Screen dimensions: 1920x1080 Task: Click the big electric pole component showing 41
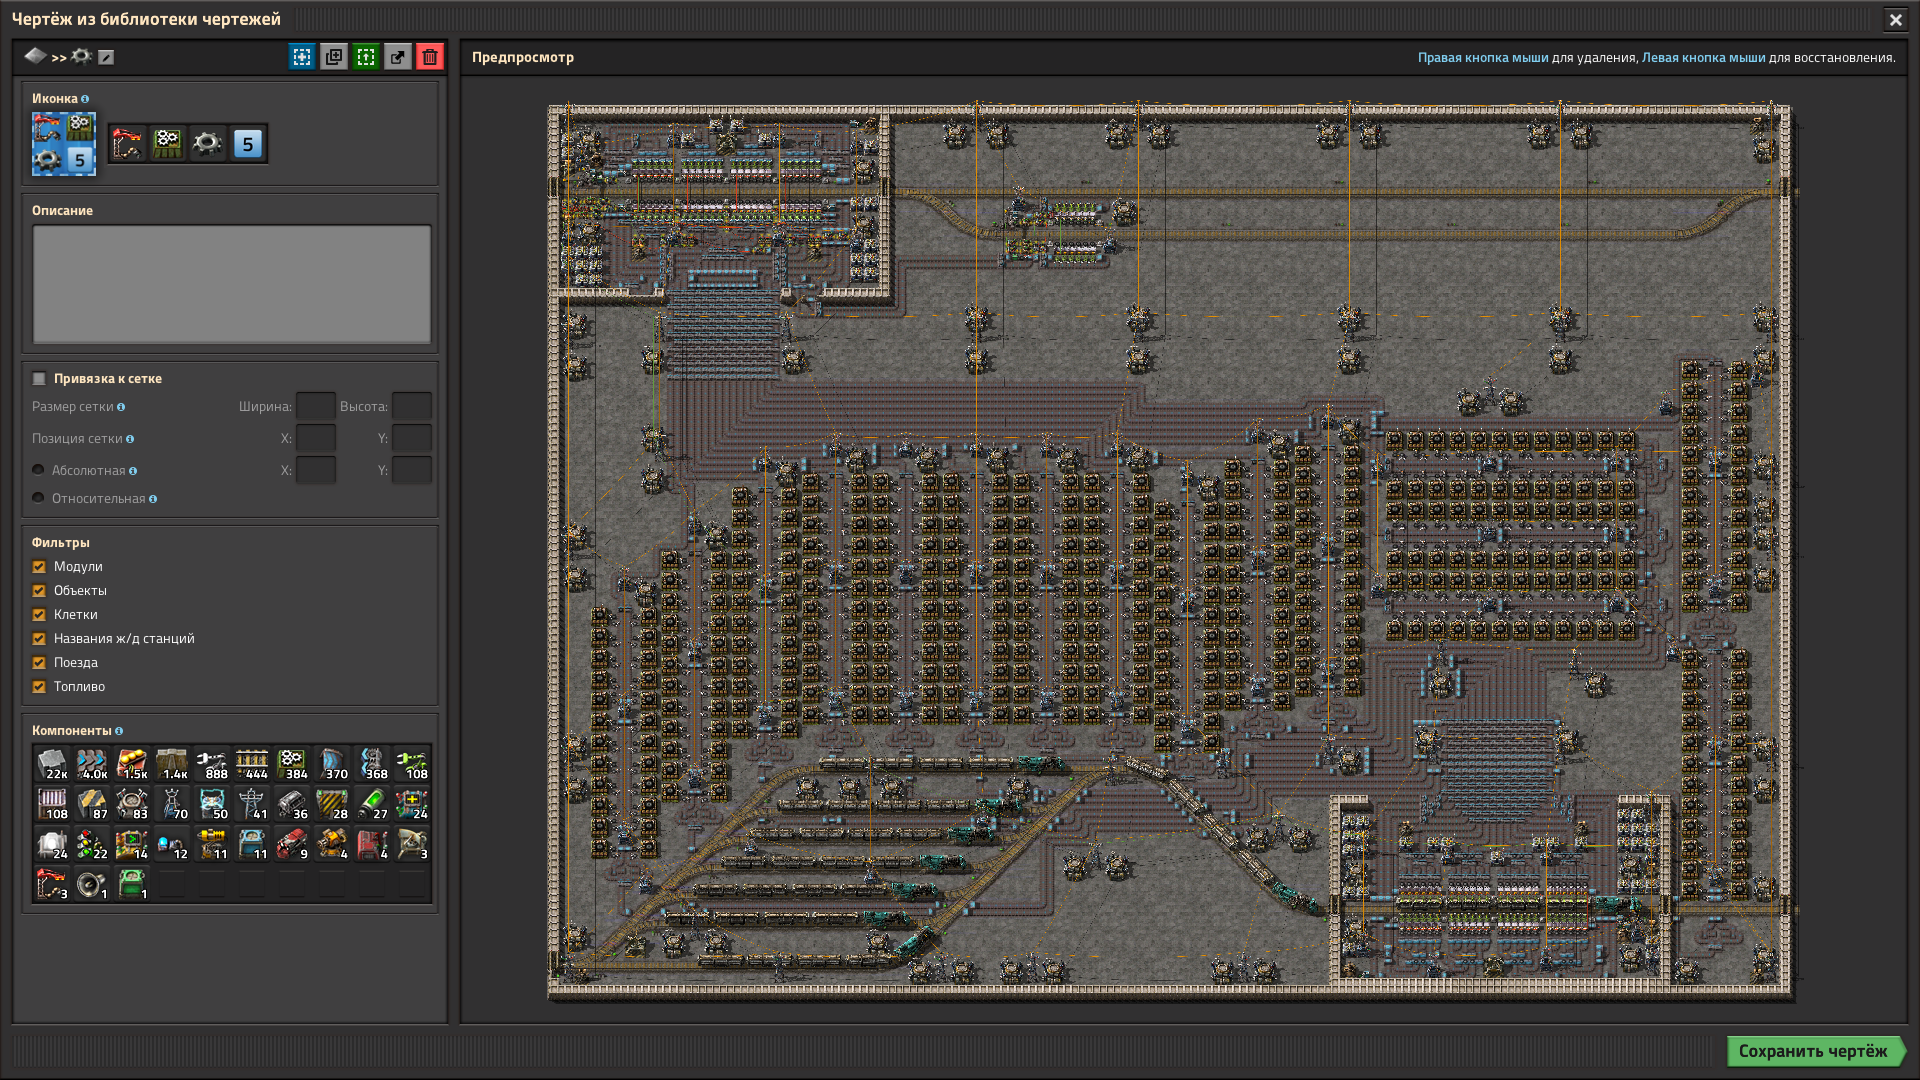(x=252, y=804)
